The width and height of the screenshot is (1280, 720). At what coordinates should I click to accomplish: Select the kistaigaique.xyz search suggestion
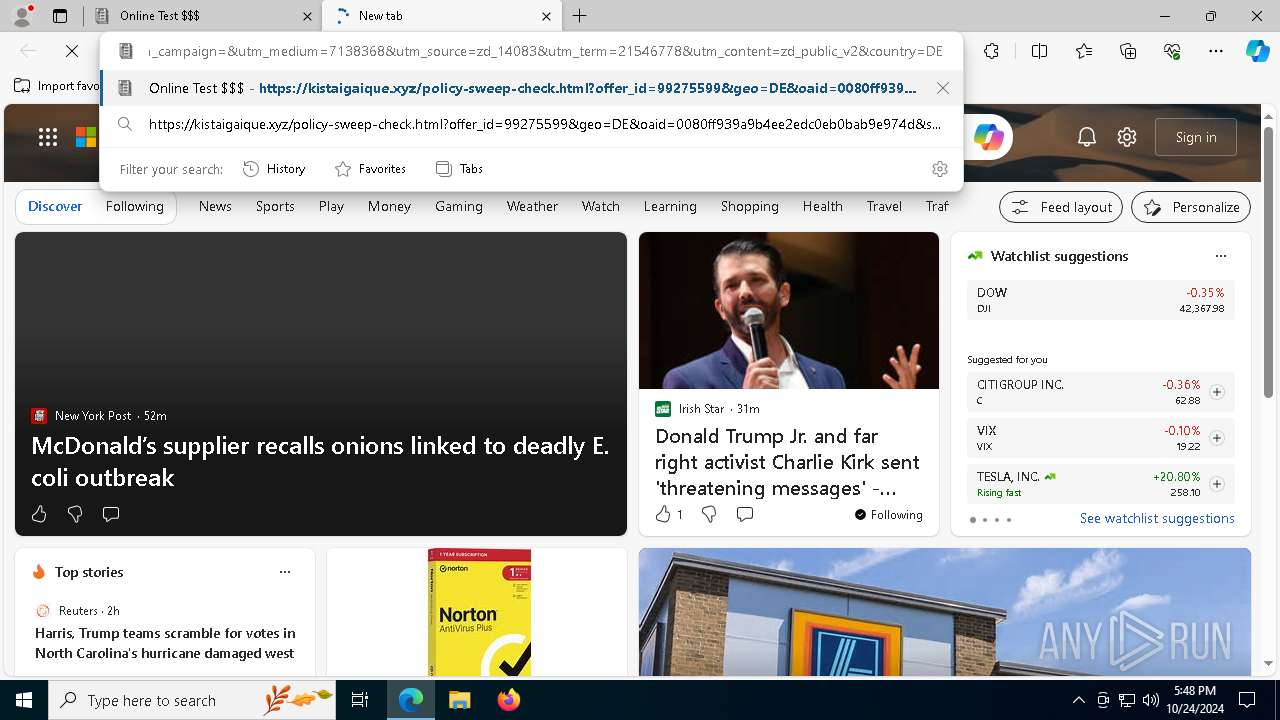(532, 124)
